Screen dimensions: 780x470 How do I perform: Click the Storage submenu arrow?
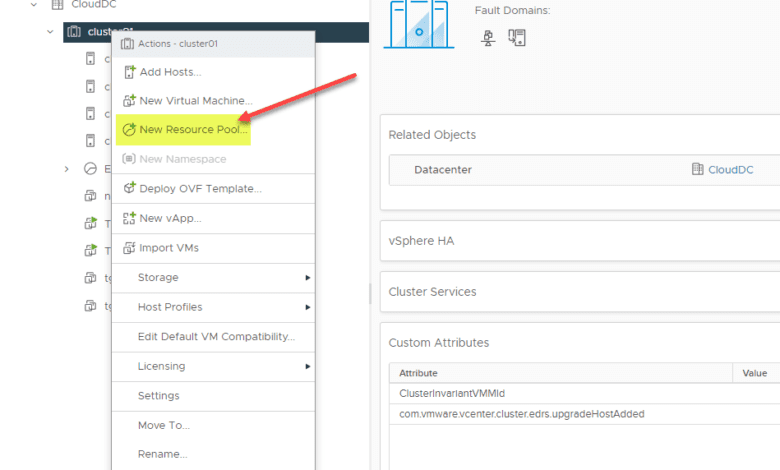(307, 278)
